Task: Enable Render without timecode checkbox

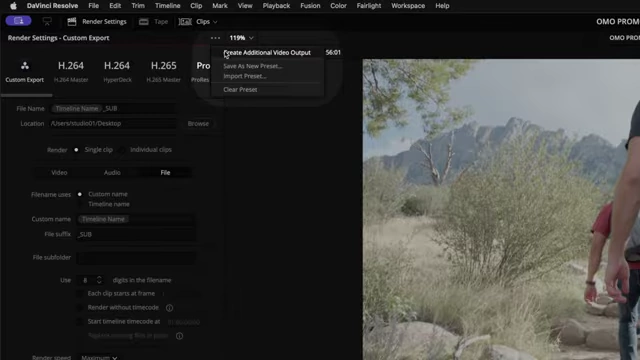Action: pyautogui.click(x=80, y=307)
